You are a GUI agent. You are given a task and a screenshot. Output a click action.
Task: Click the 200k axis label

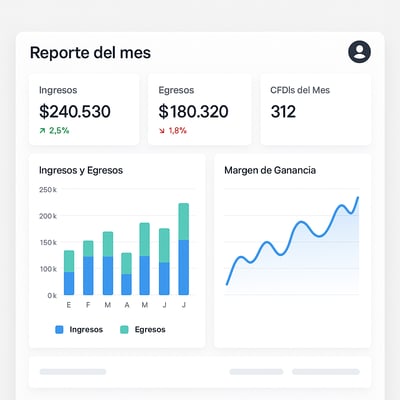pos(48,216)
